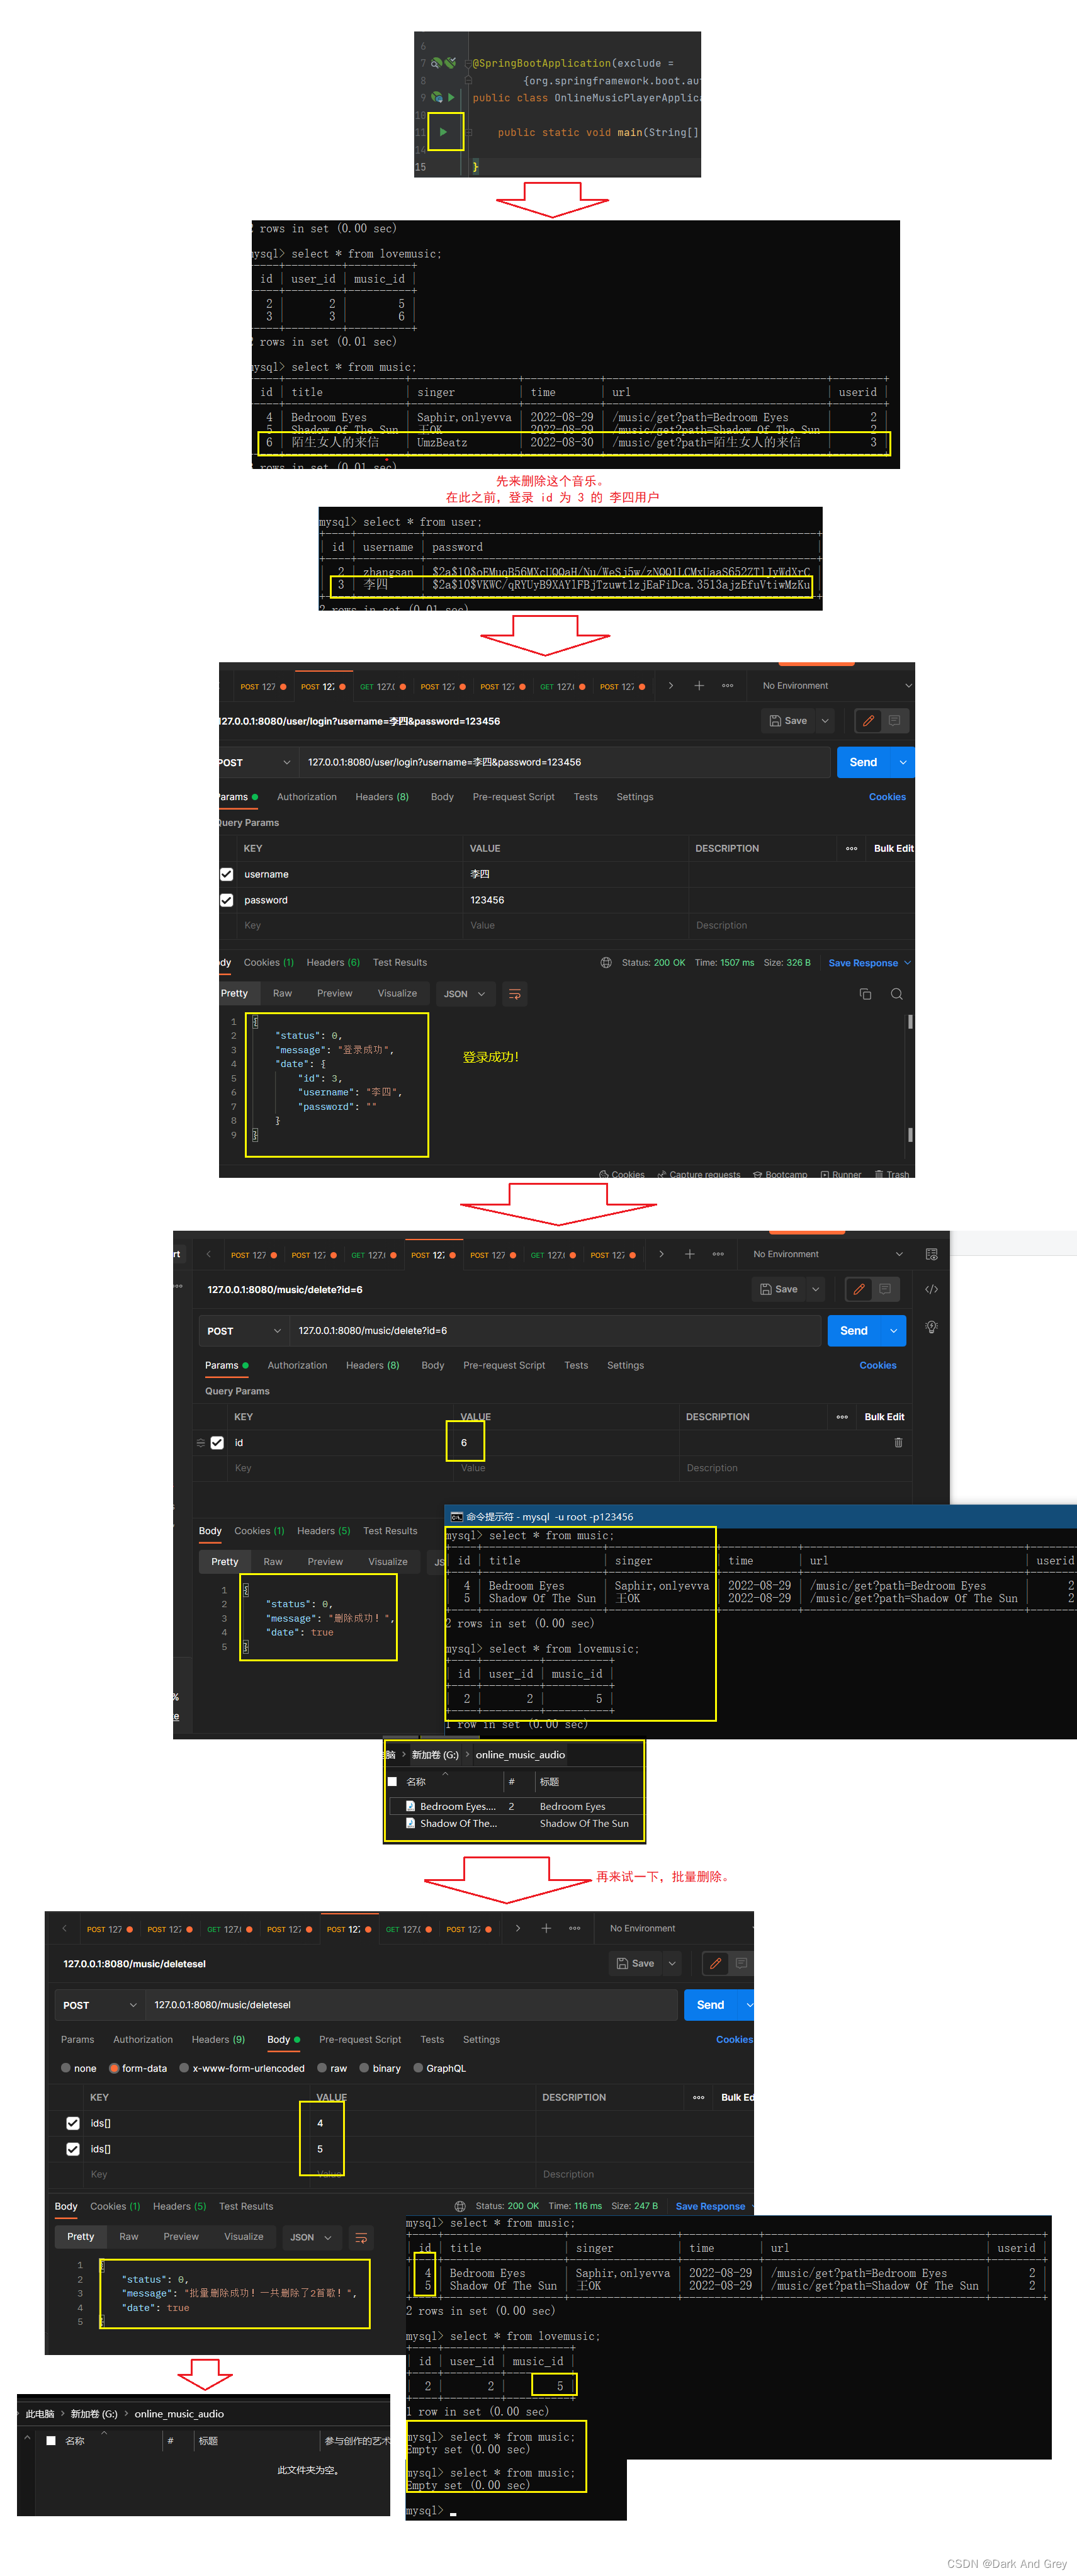Click the edit pencil icon in login request window
This screenshot has width=1077, height=2576.
click(868, 721)
